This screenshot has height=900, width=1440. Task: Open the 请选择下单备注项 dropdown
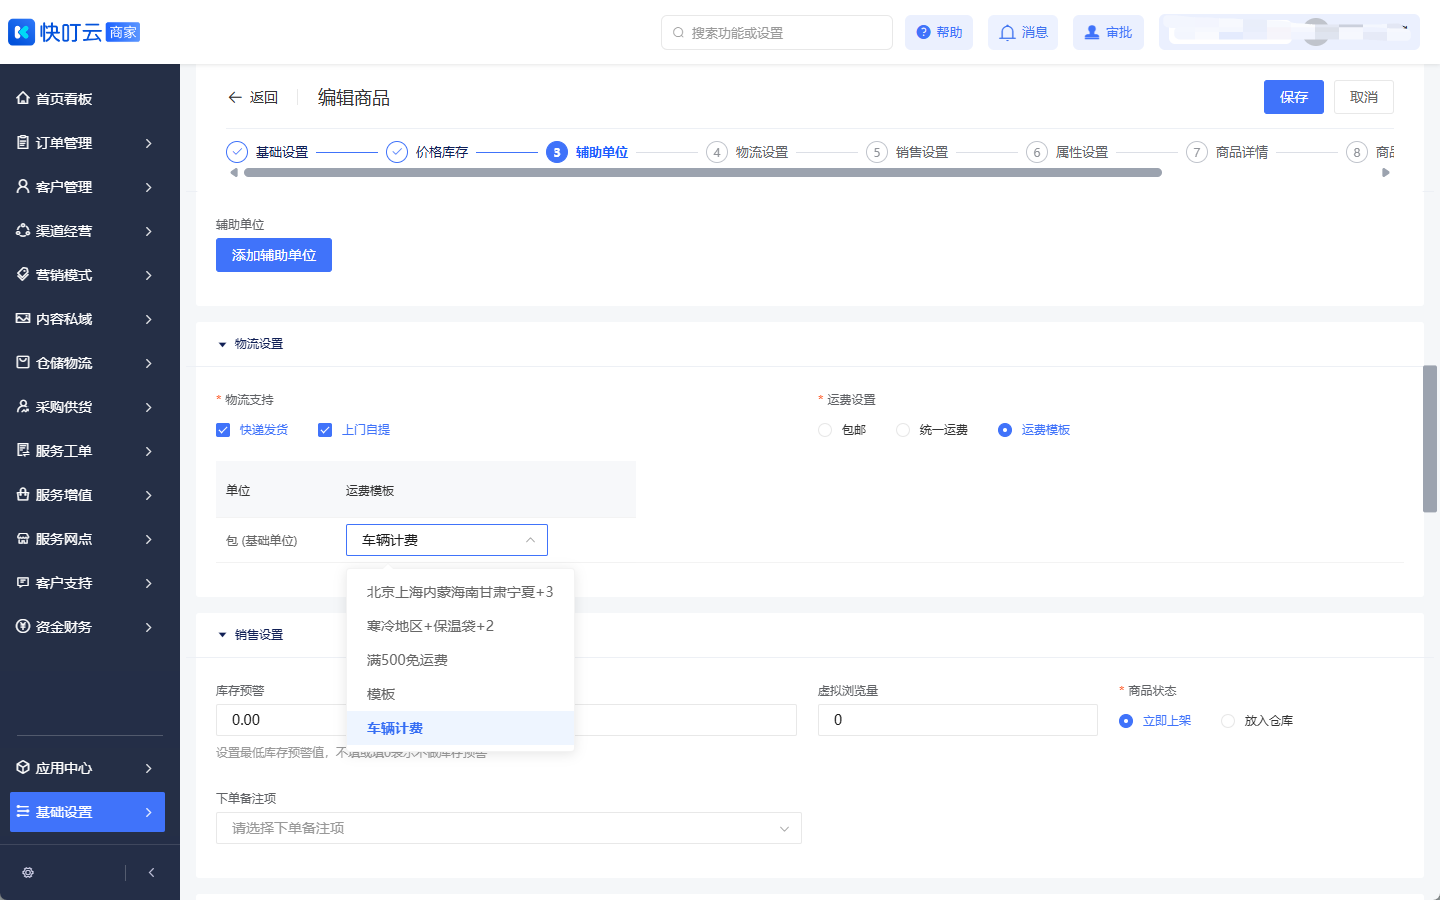pyautogui.click(x=509, y=828)
